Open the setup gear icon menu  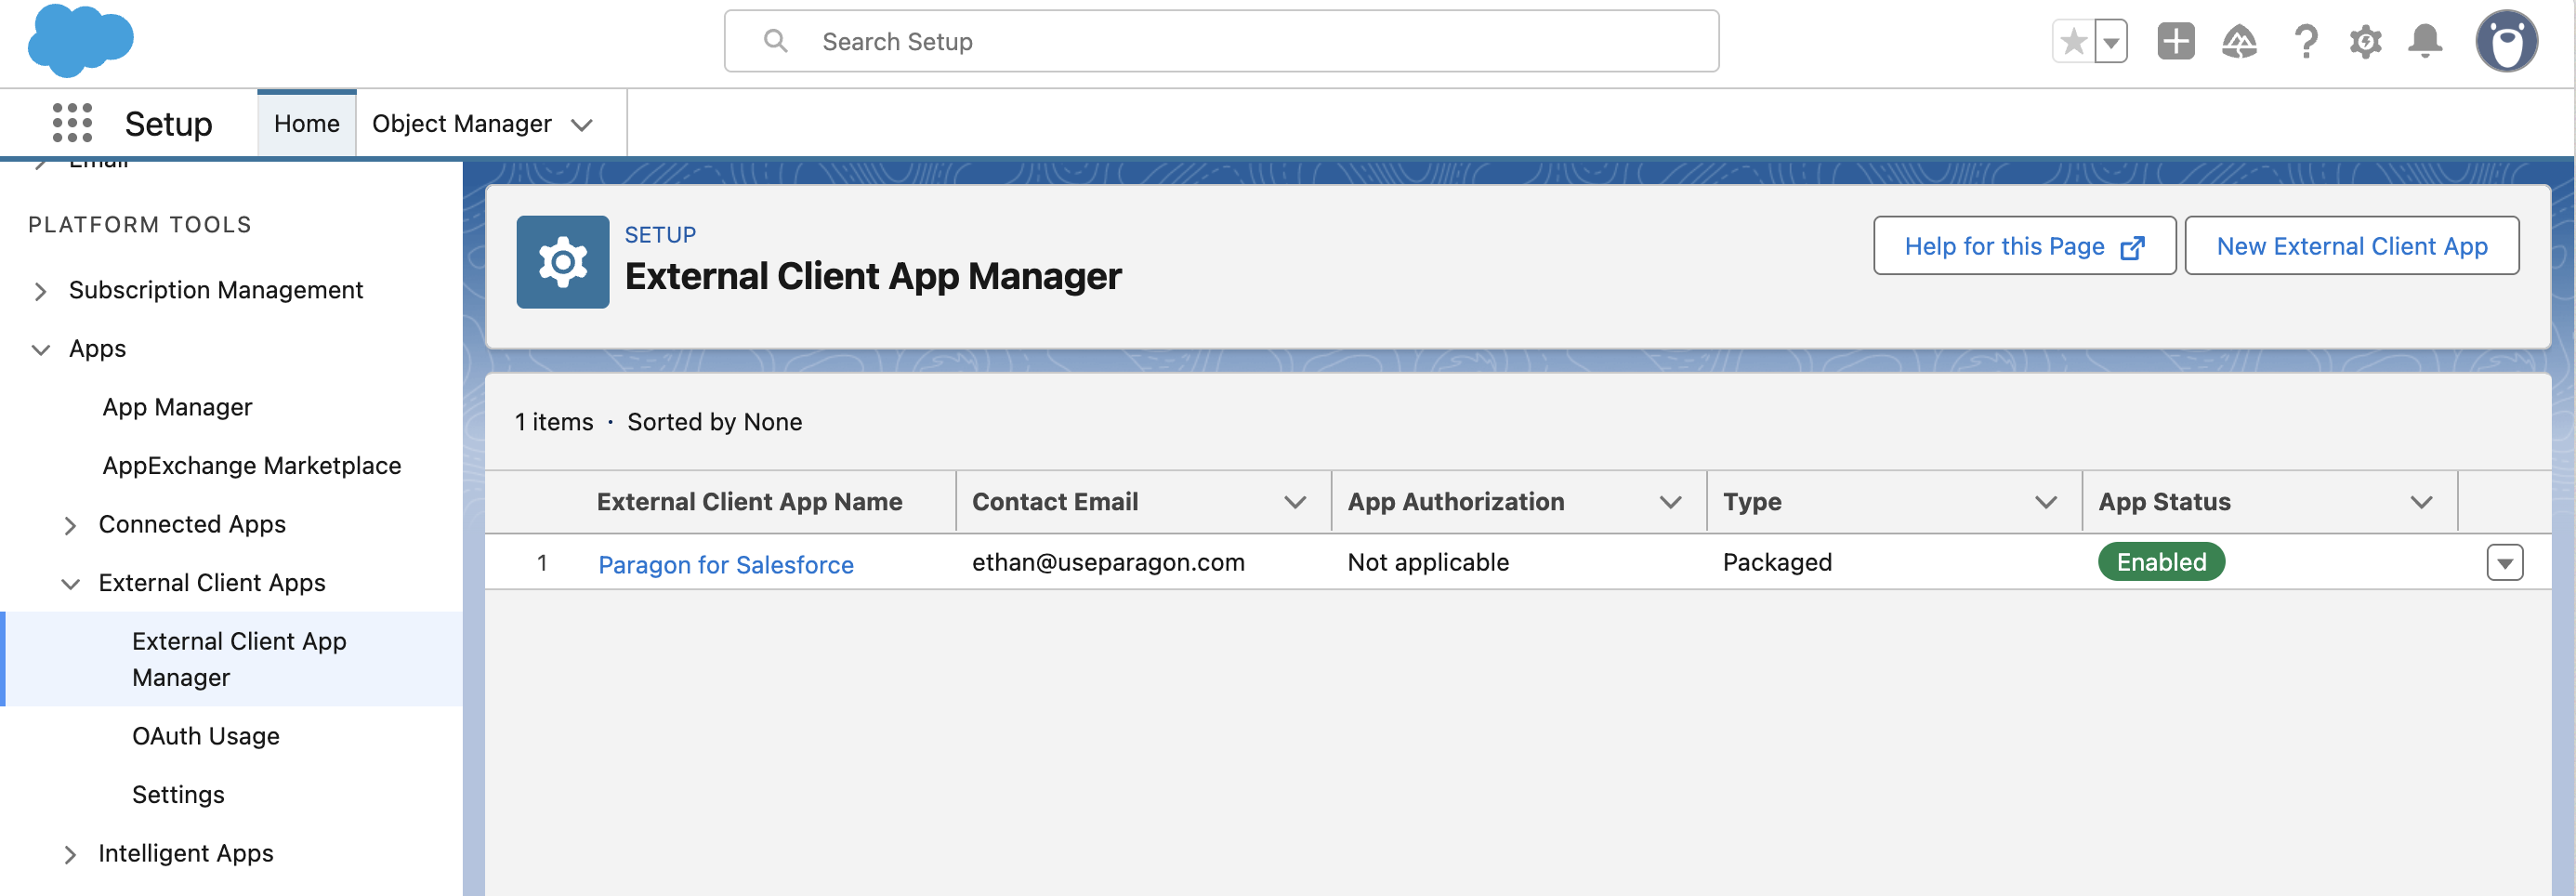(2365, 42)
